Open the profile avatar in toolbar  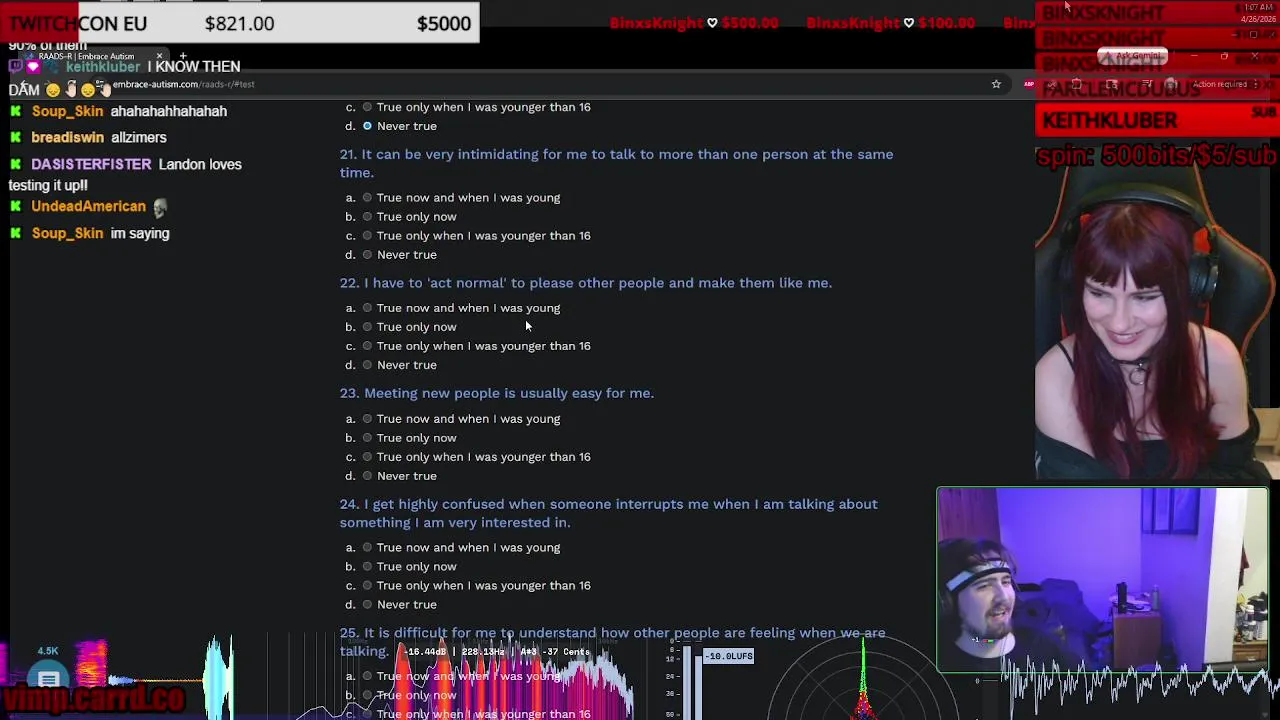coord(1171,84)
